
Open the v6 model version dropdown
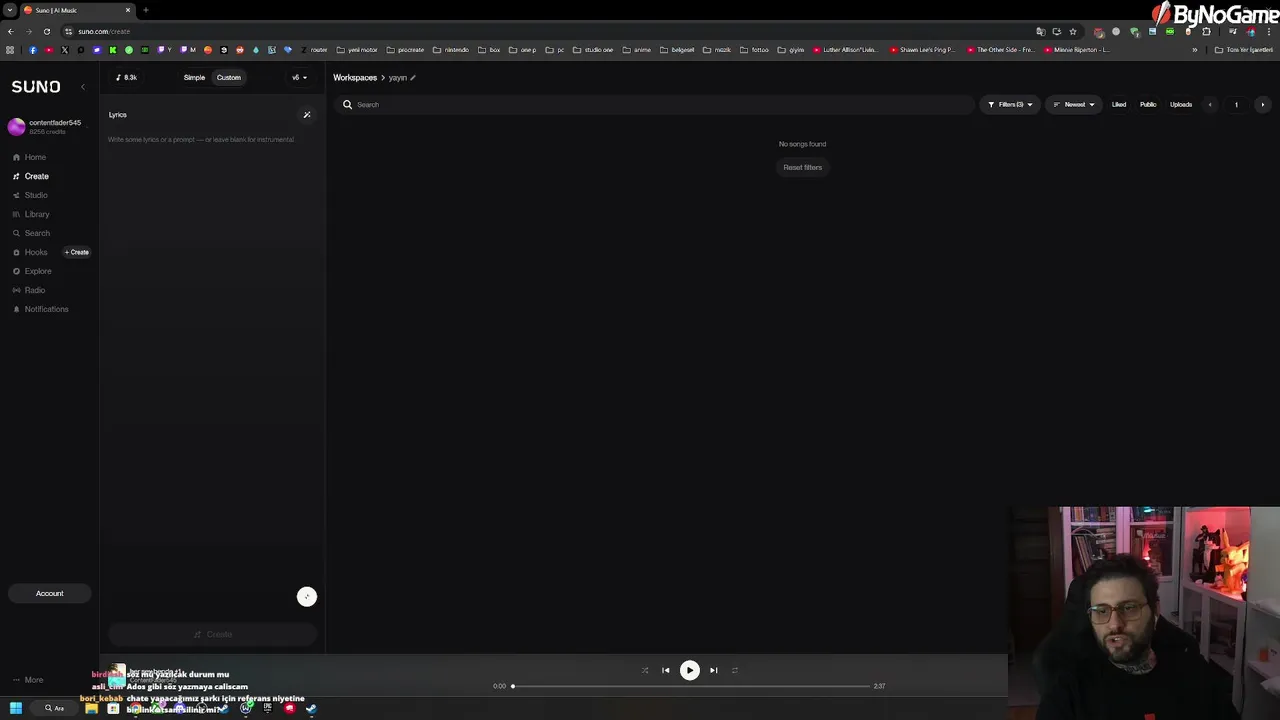tap(299, 77)
